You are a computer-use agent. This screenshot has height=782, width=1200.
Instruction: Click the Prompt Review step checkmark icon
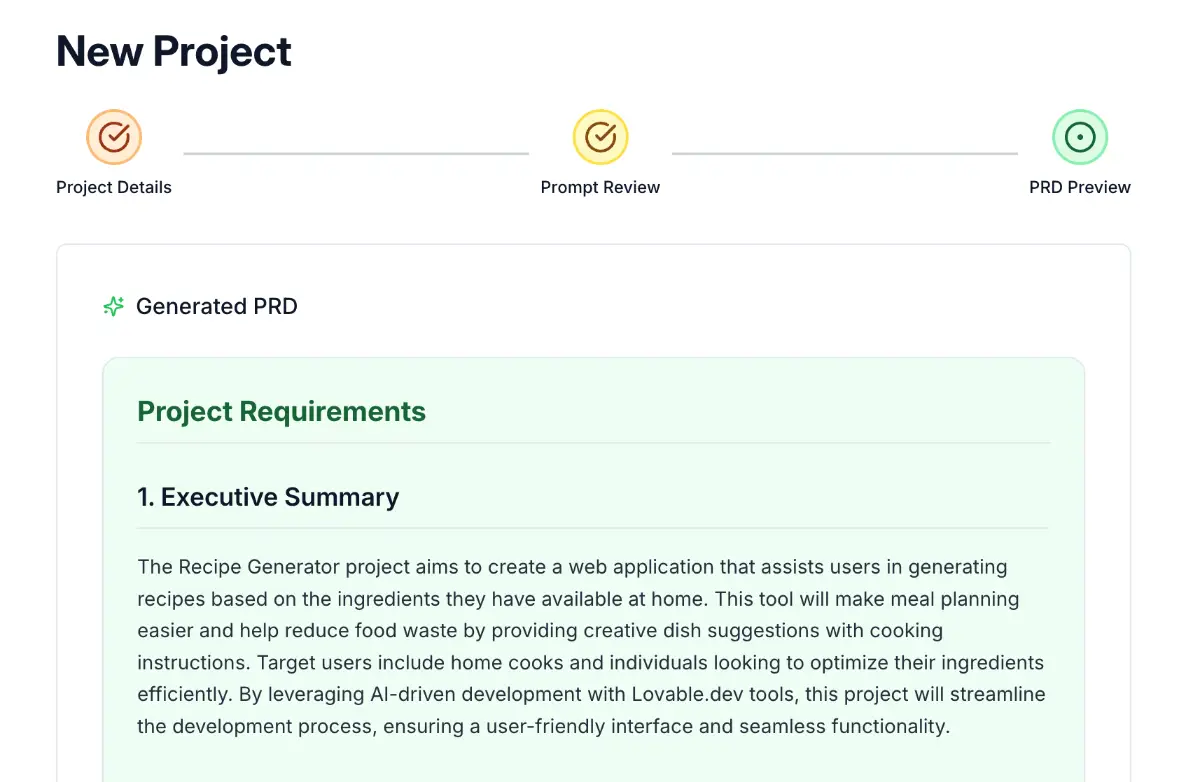click(x=600, y=137)
